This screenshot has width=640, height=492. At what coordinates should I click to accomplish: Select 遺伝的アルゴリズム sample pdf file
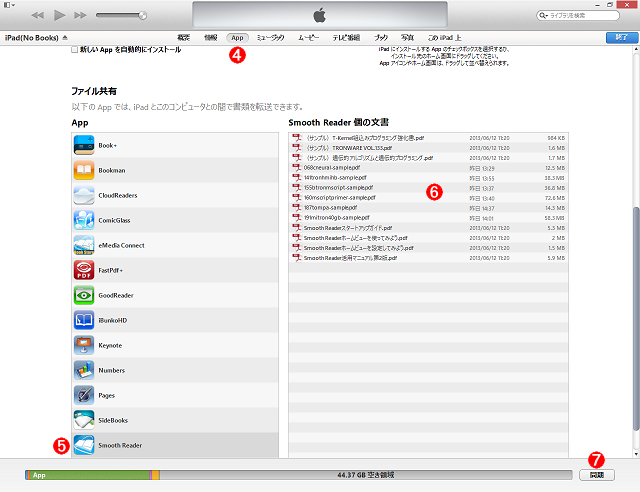(x=428, y=158)
